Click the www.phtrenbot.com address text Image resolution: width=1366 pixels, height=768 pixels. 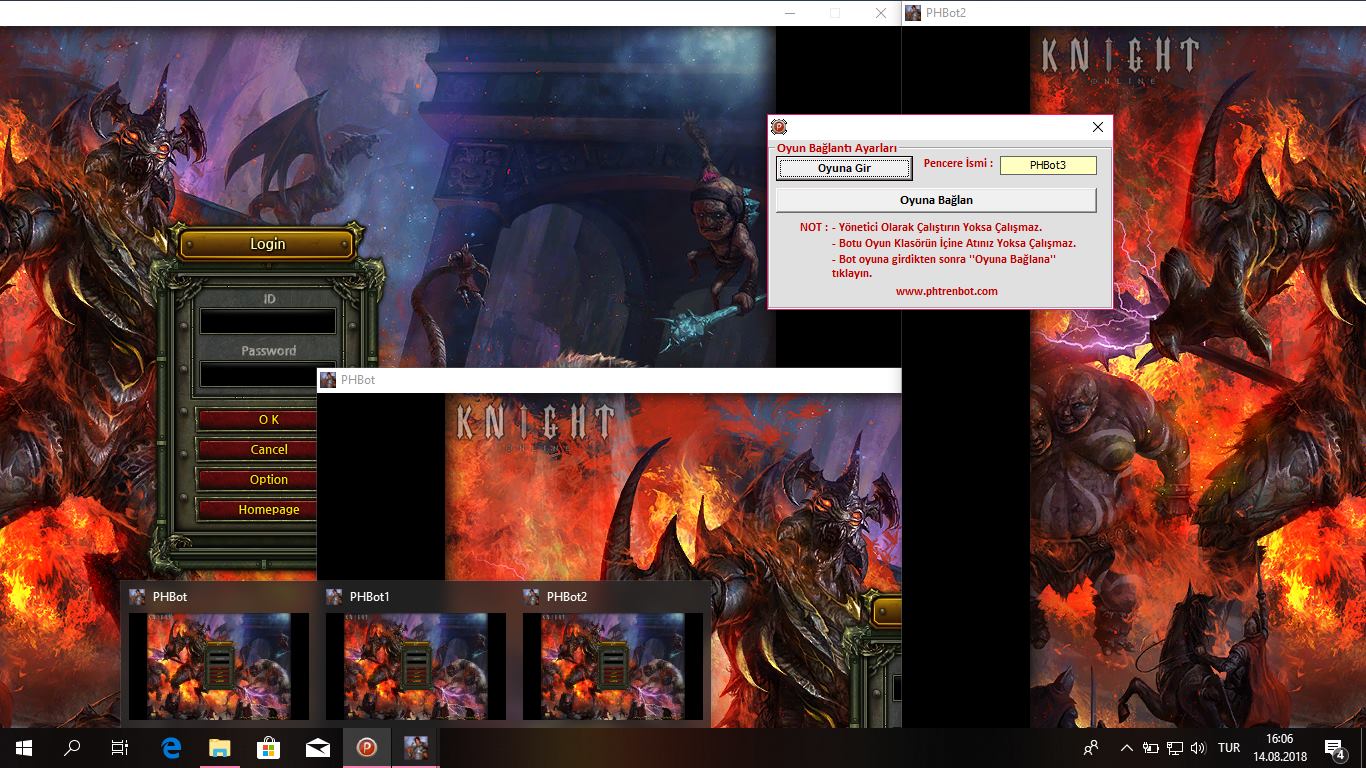pyautogui.click(x=946, y=291)
